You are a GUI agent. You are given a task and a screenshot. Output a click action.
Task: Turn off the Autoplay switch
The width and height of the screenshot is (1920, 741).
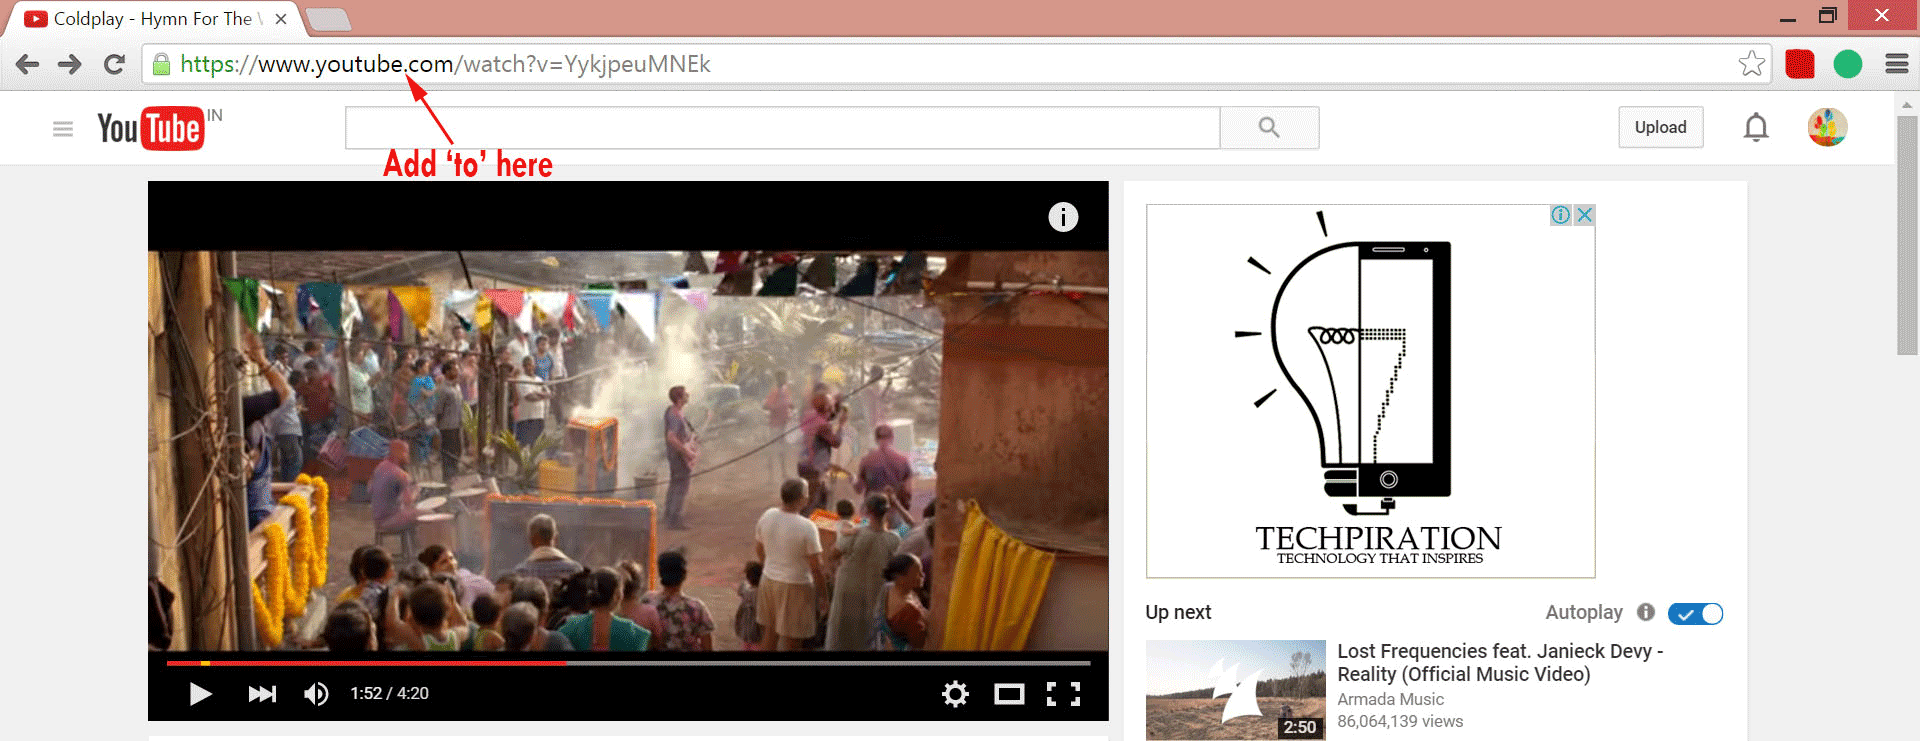pos(1696,613)
